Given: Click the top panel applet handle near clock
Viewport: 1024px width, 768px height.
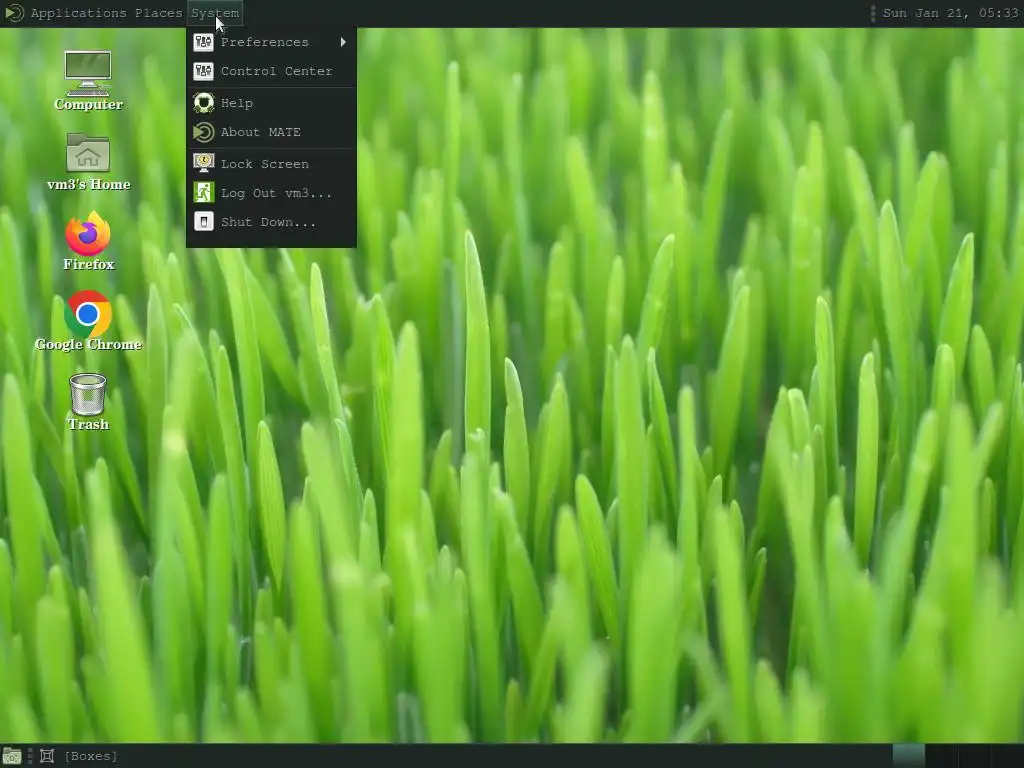Looking at the screenshot, I should pos(873,13).
